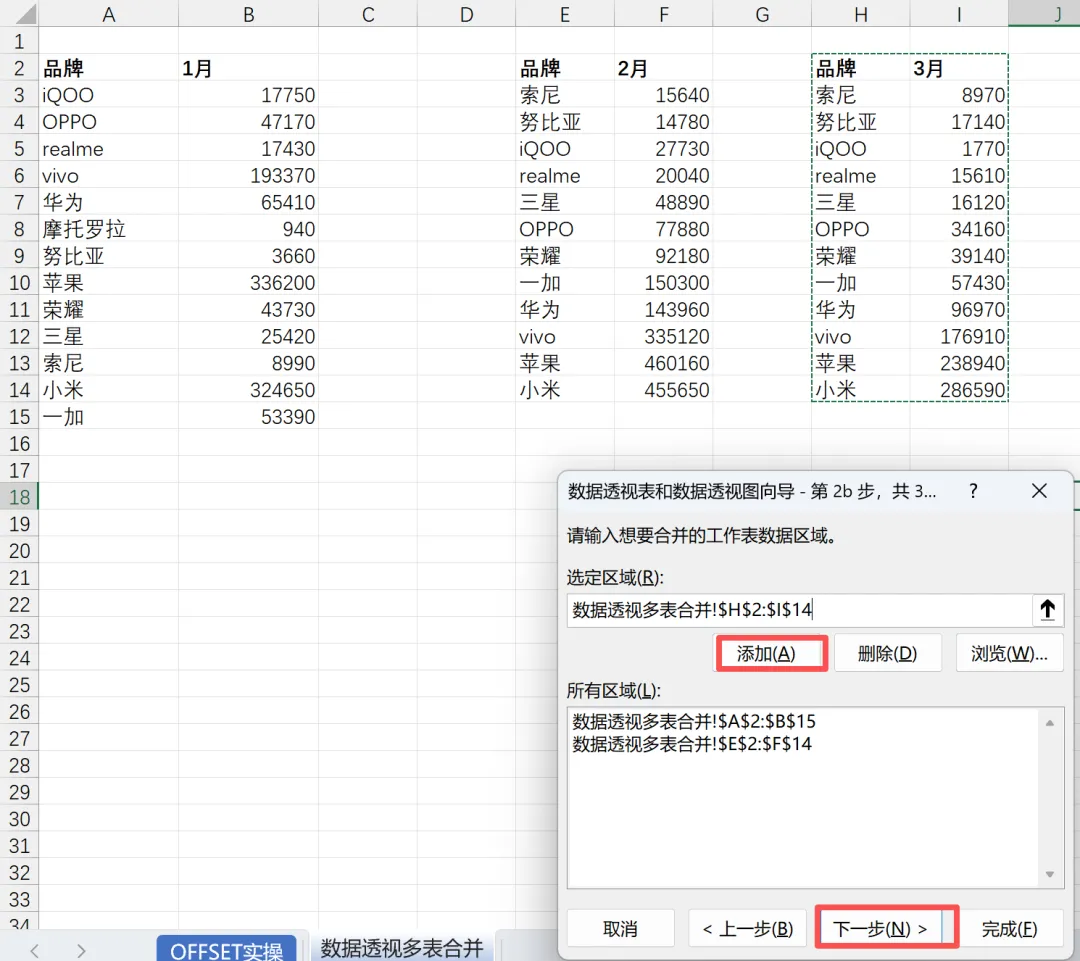Select cell with value 176910
The width and height of the screenshot is (1080, 961).
pos(959,336)
